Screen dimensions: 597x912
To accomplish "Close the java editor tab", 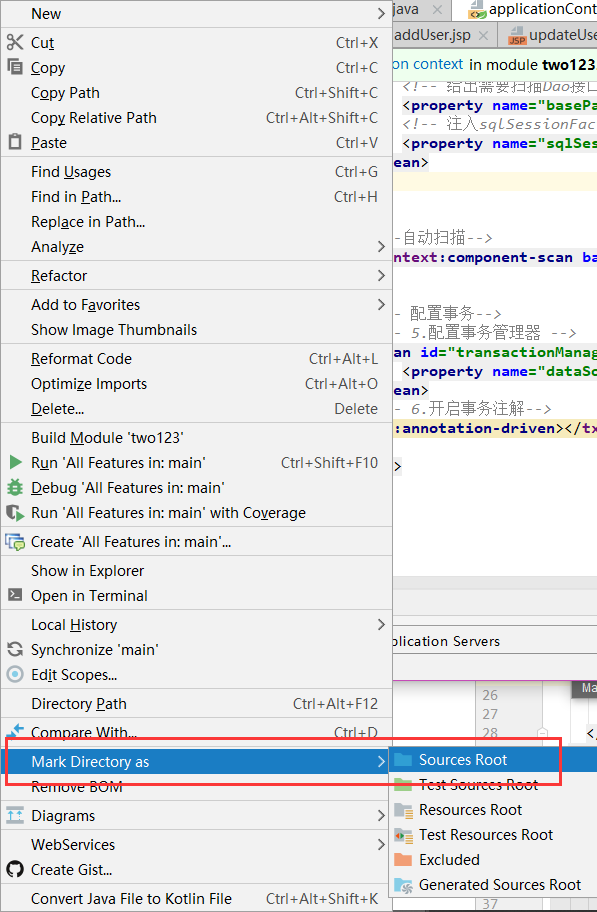I will [438, 9].
